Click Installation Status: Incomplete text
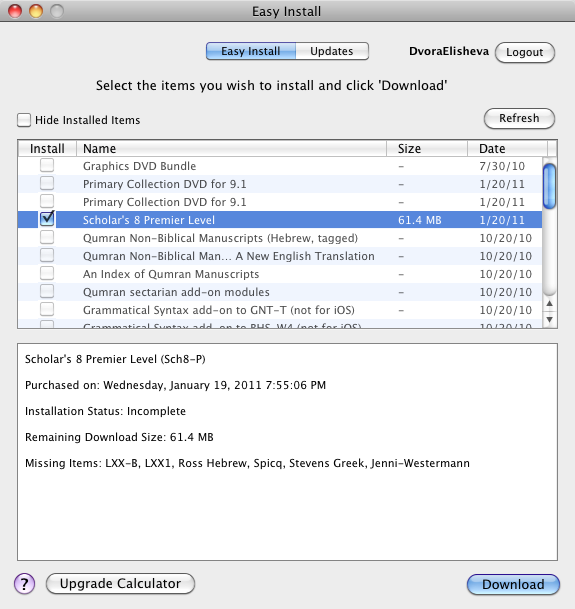The height and width of the screenshot is (609, 575). point(105,411)
